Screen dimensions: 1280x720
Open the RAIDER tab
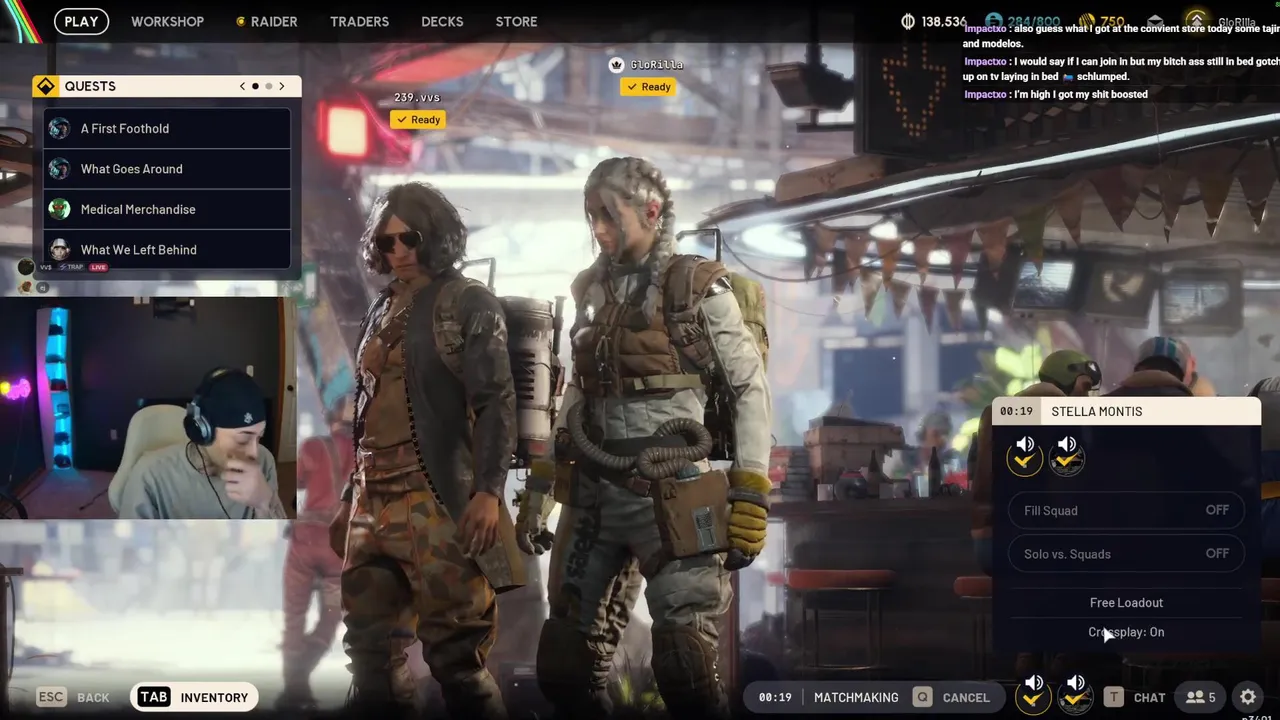click(x=266, y=21)
